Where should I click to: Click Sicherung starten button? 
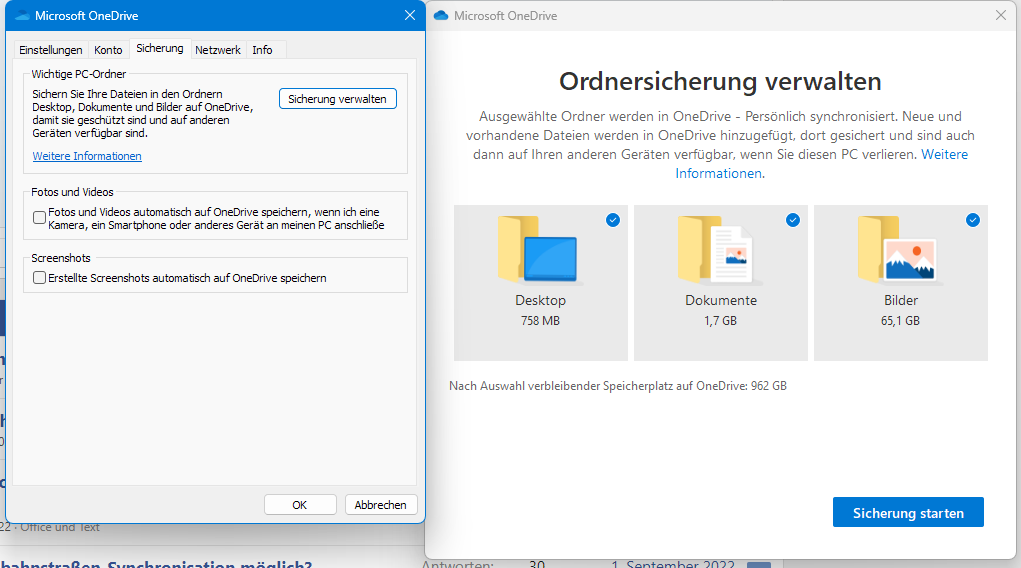click(908, 513)
